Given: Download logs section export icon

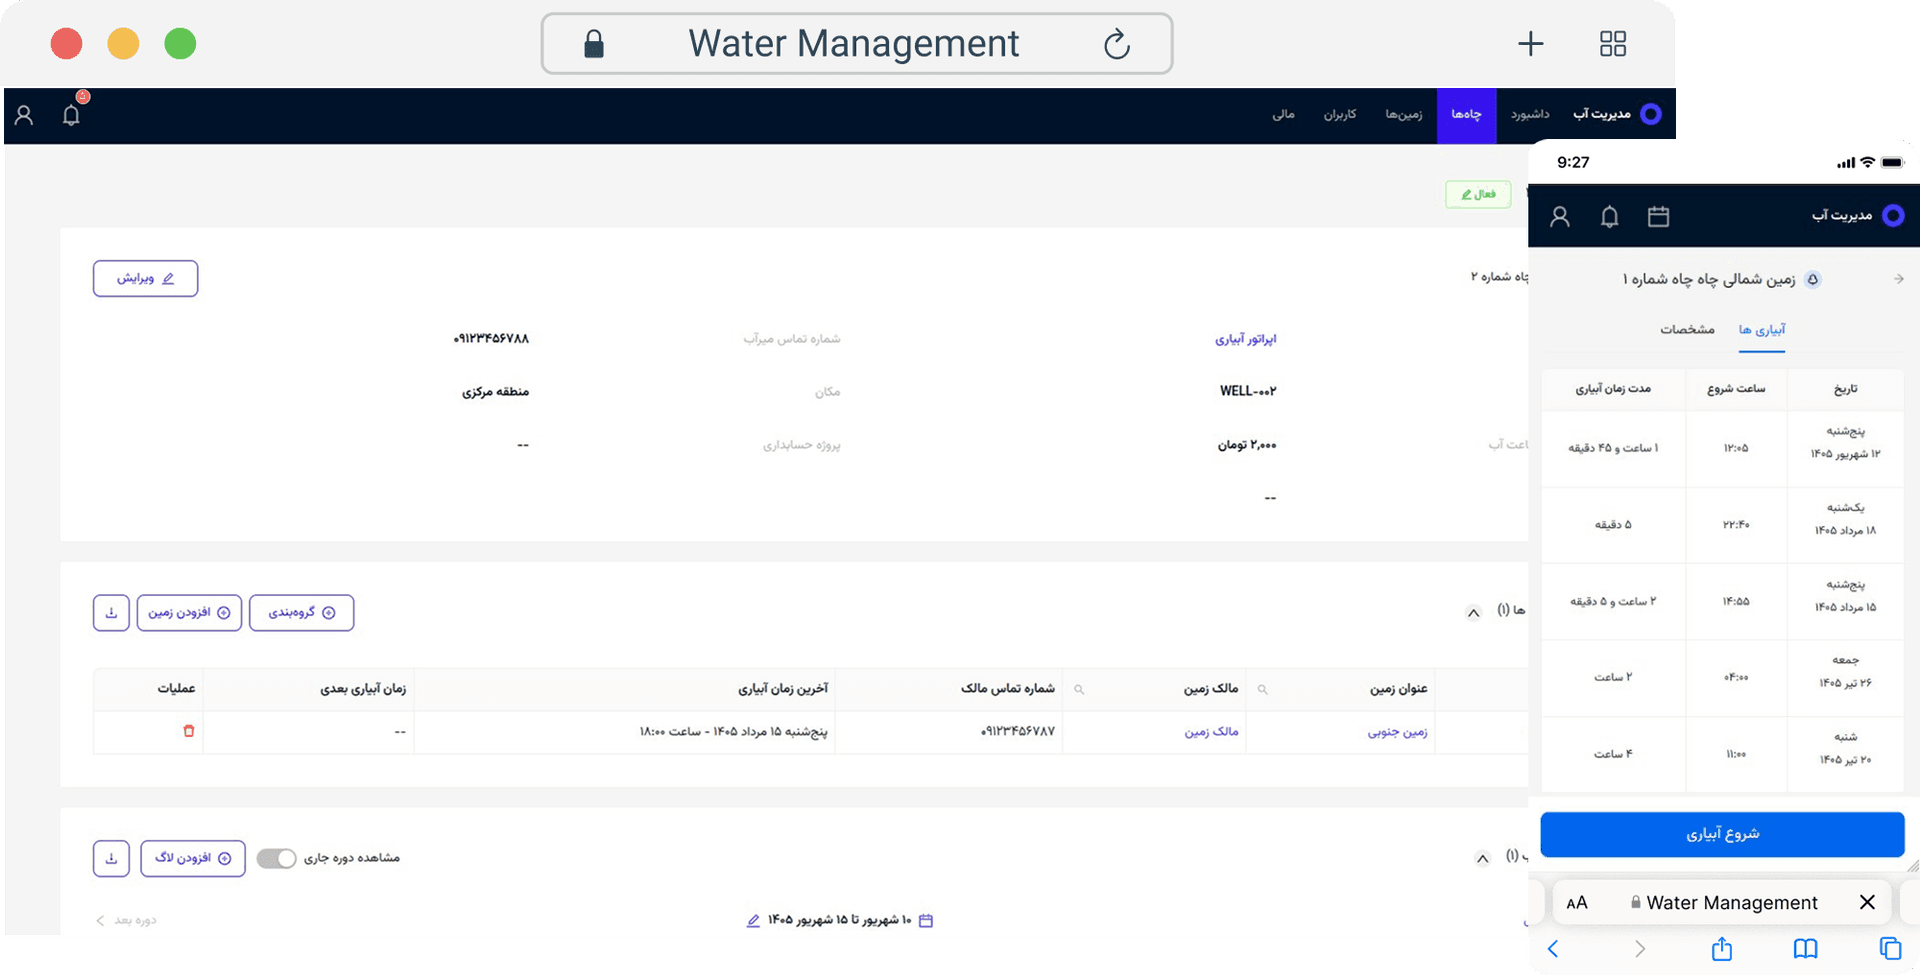Looking at the screenshot, I should (x=111, y=858).
